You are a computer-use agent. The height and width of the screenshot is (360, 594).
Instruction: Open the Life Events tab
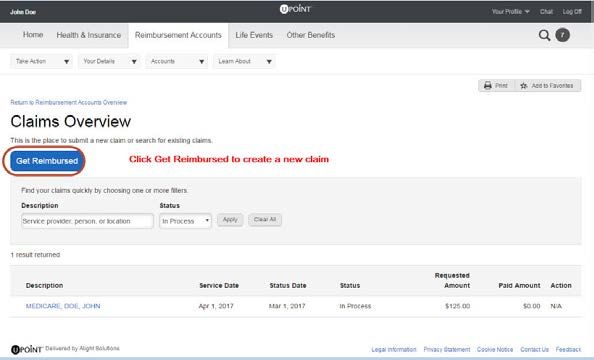click(254, 35)
